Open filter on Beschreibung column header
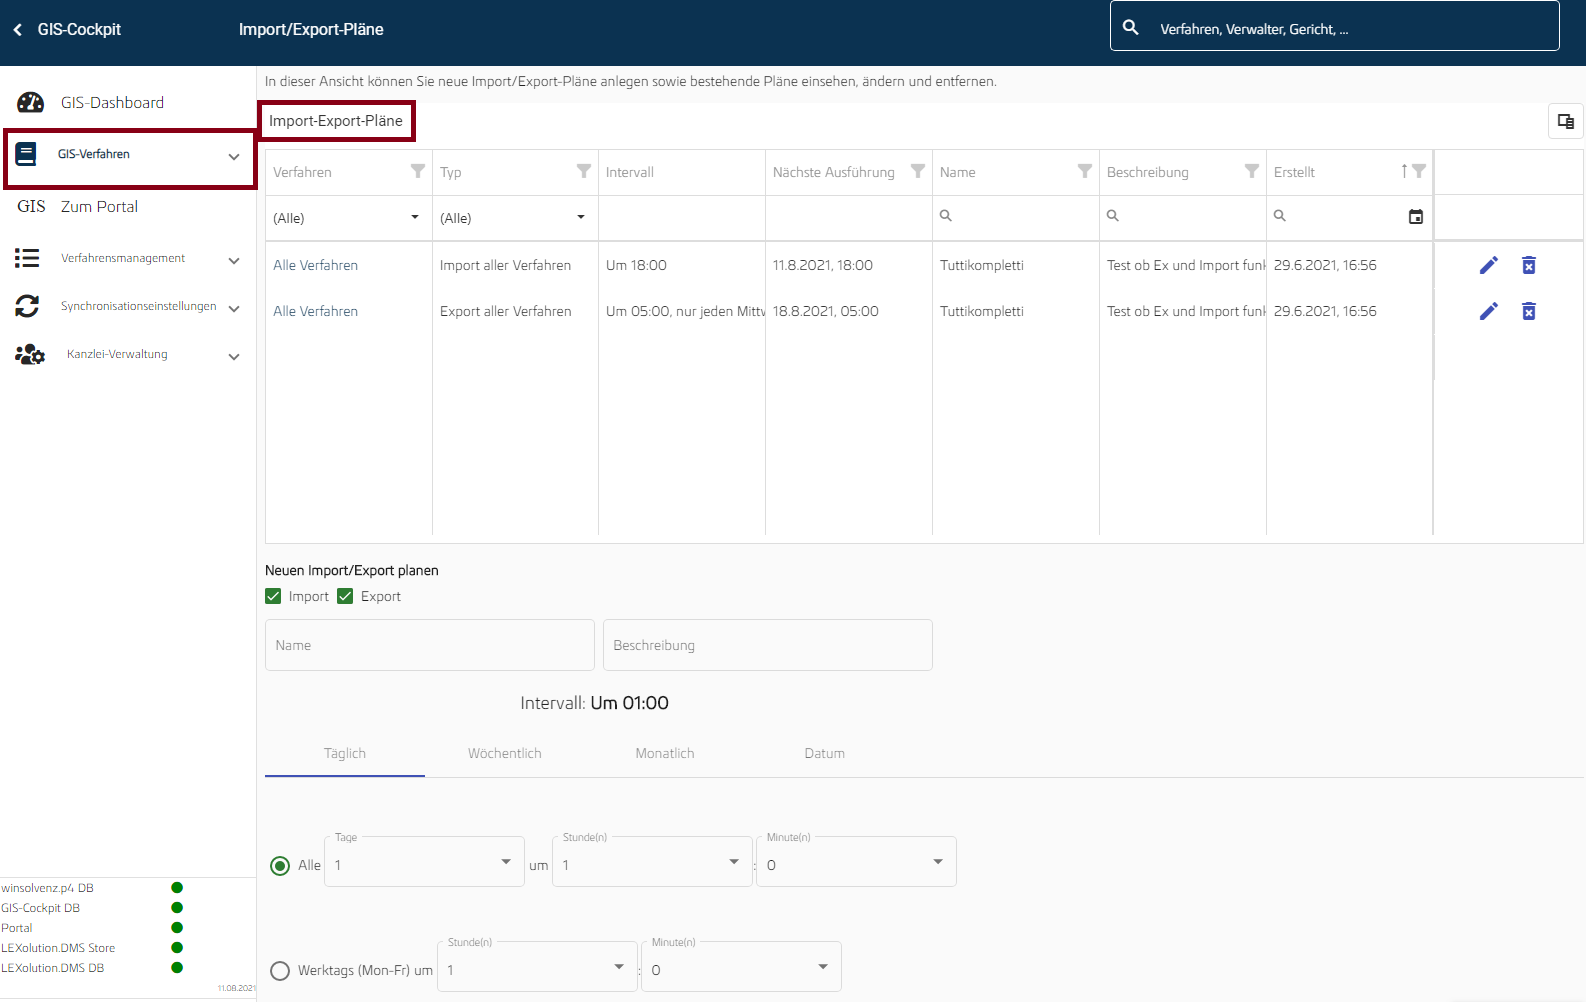 pos(1252,171)
